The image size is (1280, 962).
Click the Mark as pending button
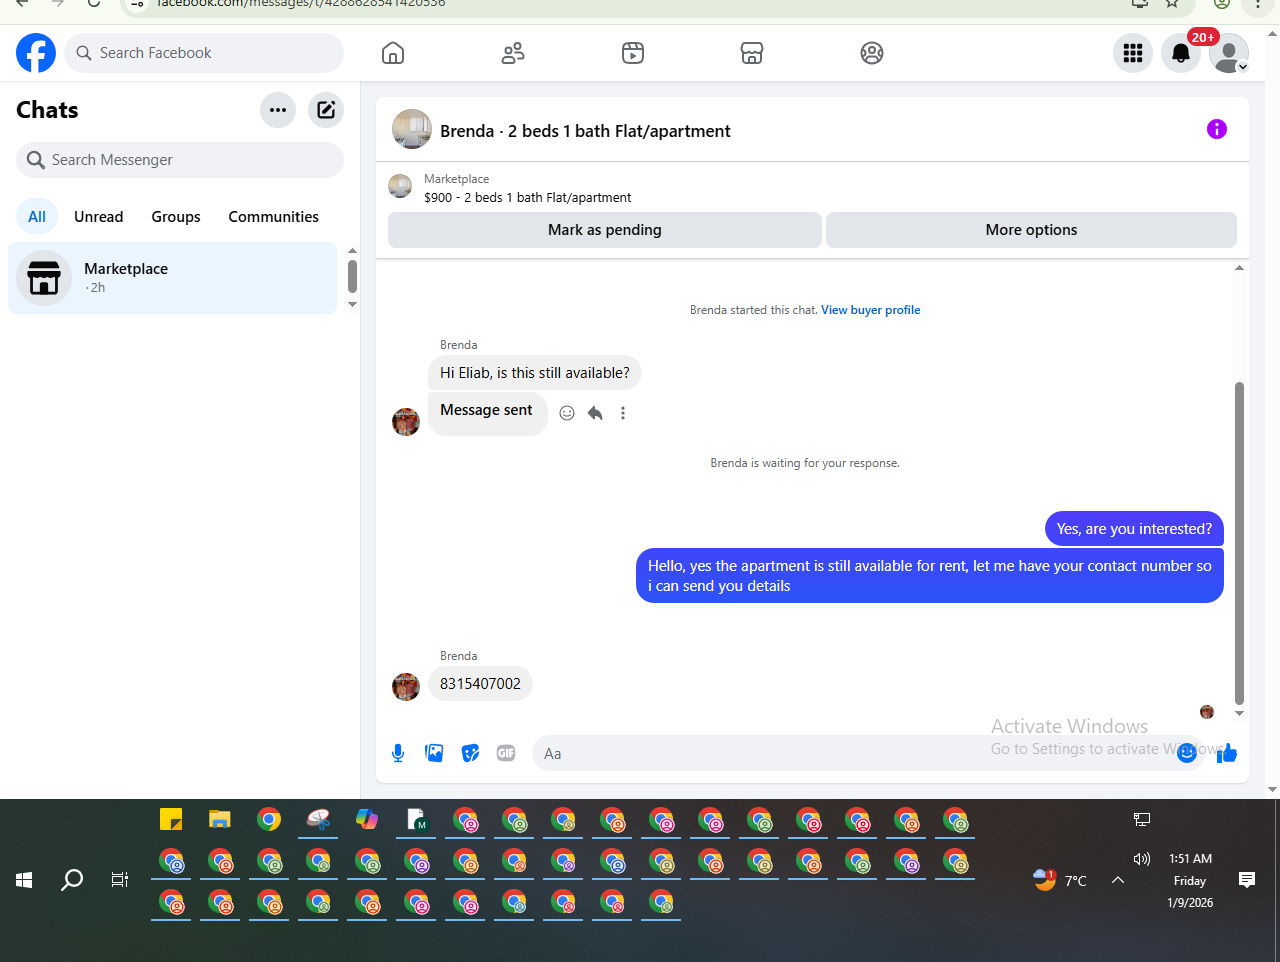[x=605, y=230]
